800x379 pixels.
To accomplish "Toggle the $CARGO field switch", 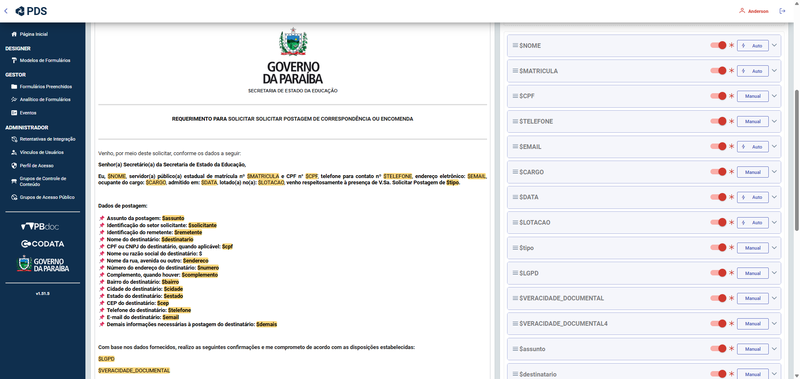I will [x=718, y=172].
